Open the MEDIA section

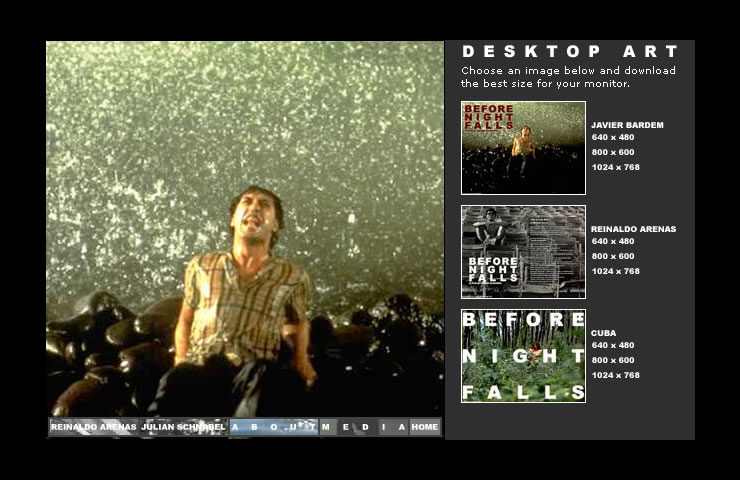pyautogui.click(x=364, y=427)
